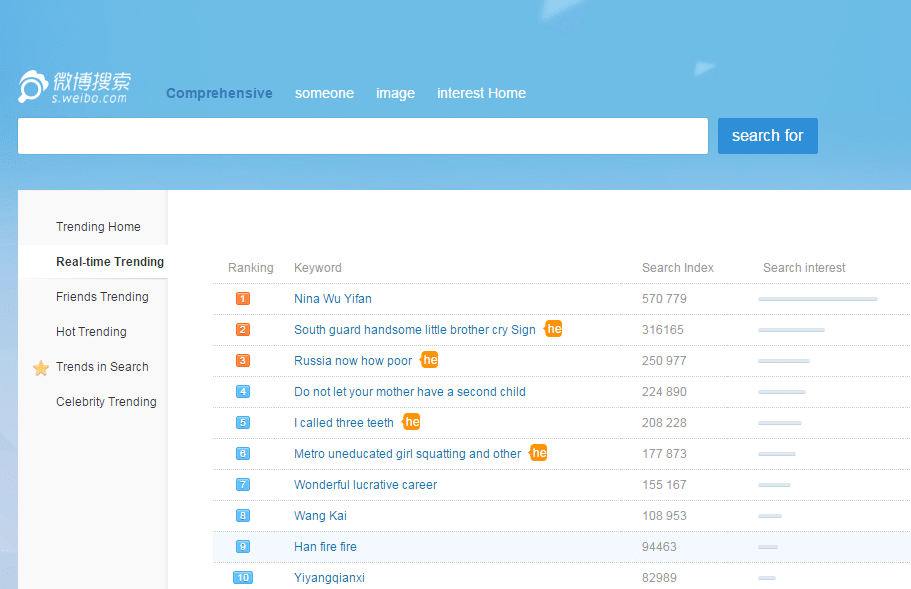911x589 pixels.
Task: Click the hot tag next to Russia now how poor
Action: point(430,360)
